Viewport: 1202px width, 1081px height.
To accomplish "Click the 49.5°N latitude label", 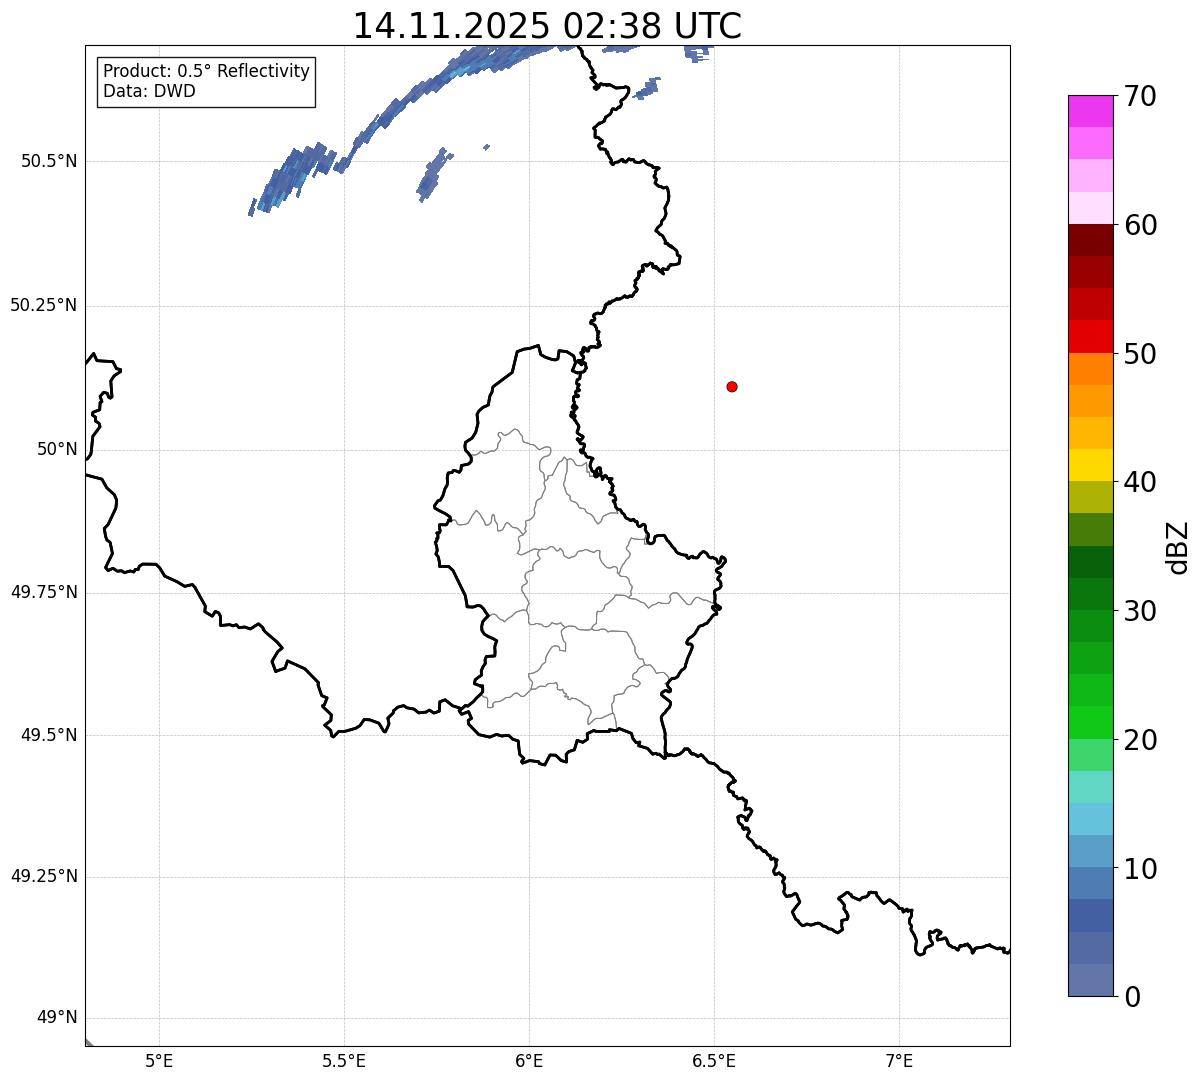I will point(48,735).
